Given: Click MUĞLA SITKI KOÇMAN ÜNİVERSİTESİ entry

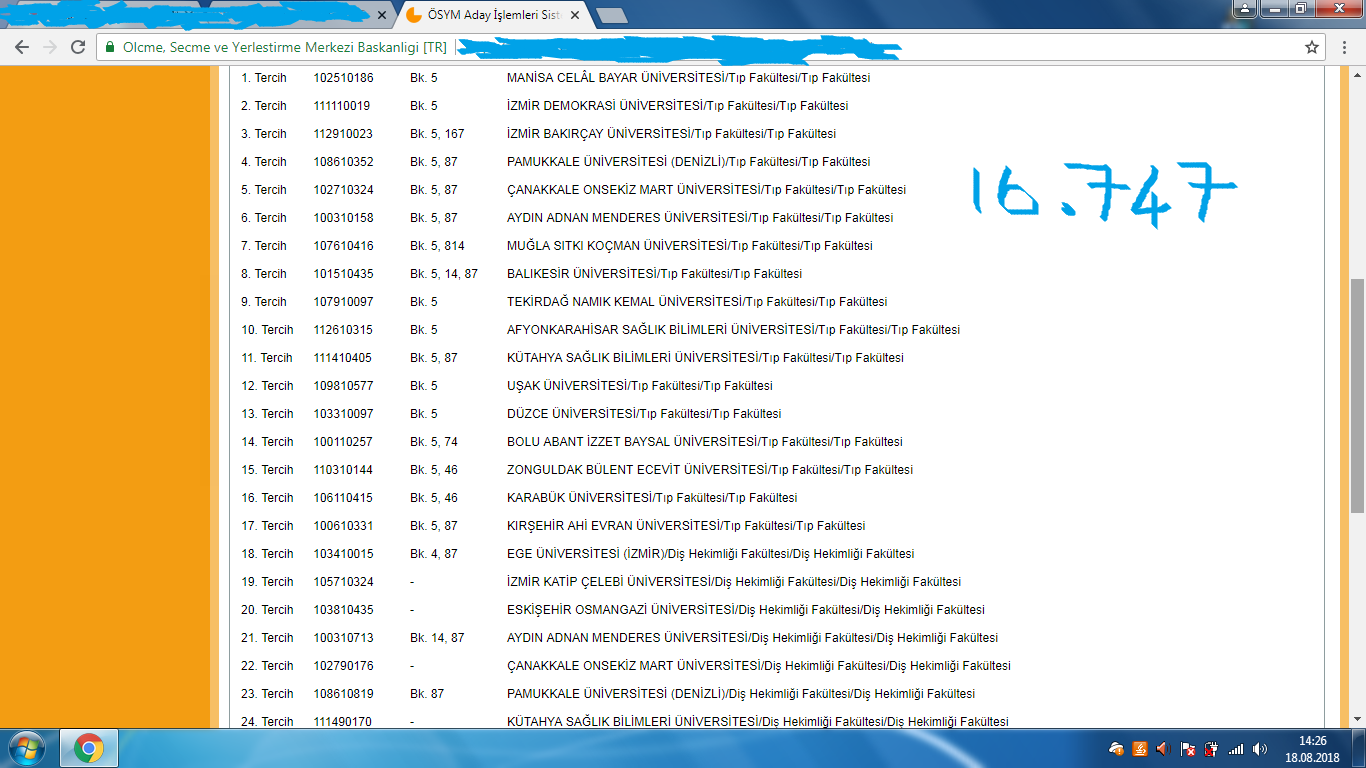Looking at the screenshot, I should [690, 246].
